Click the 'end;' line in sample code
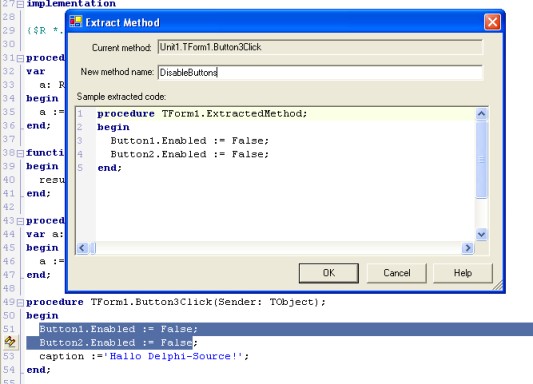 point(109,168)
